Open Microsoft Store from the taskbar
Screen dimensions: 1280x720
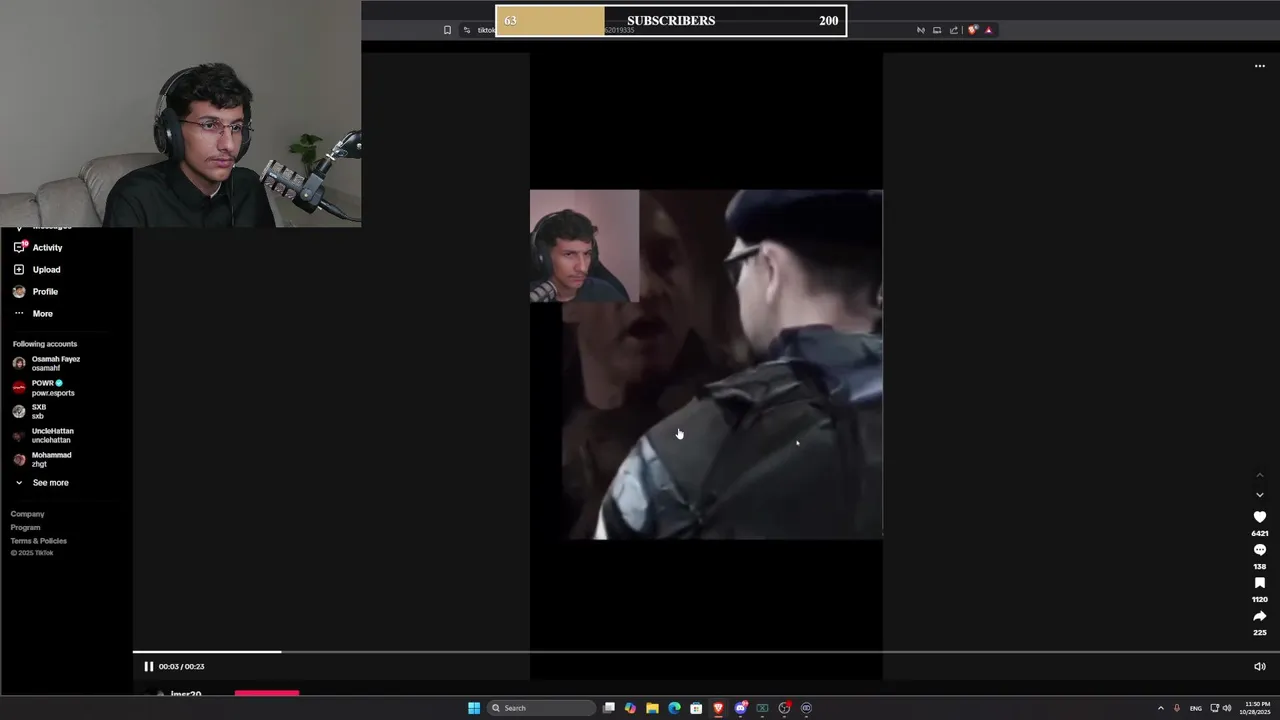click(x=696, y=708)
